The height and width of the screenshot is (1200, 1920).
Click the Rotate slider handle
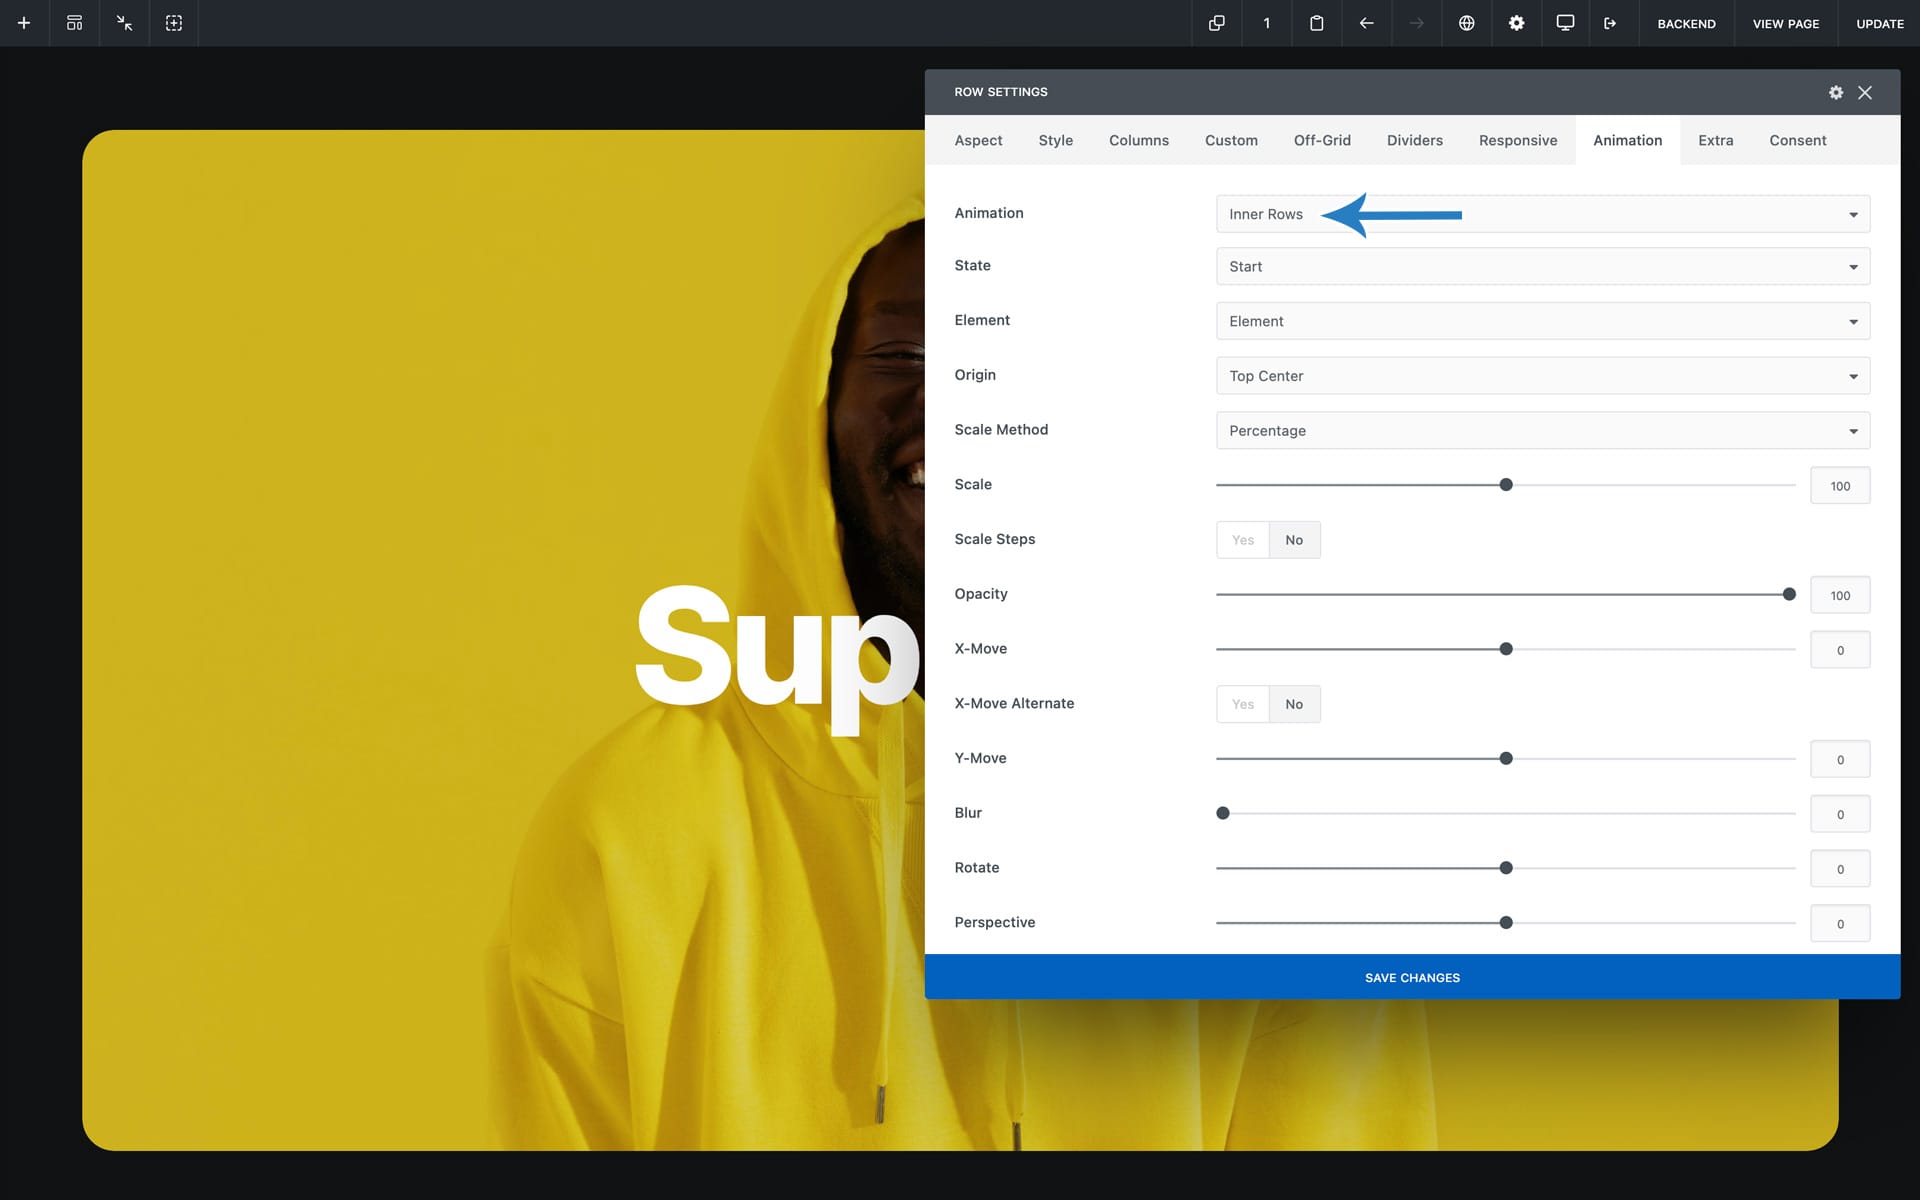1506,868
